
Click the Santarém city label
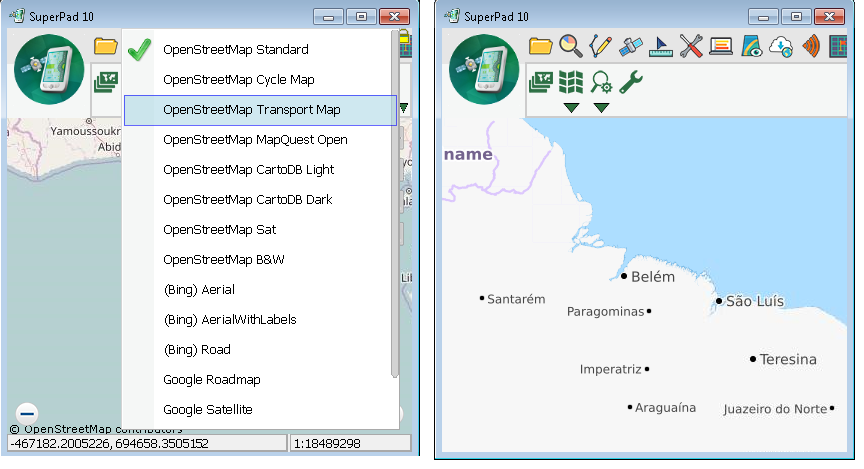(x=516, y=299)
